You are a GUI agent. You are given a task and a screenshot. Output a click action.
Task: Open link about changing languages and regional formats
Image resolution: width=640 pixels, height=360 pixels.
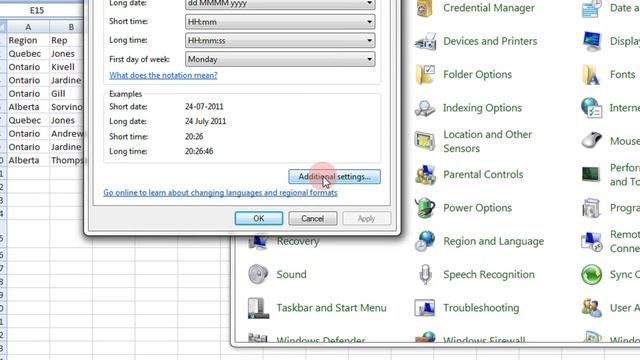tap(220, 193)
